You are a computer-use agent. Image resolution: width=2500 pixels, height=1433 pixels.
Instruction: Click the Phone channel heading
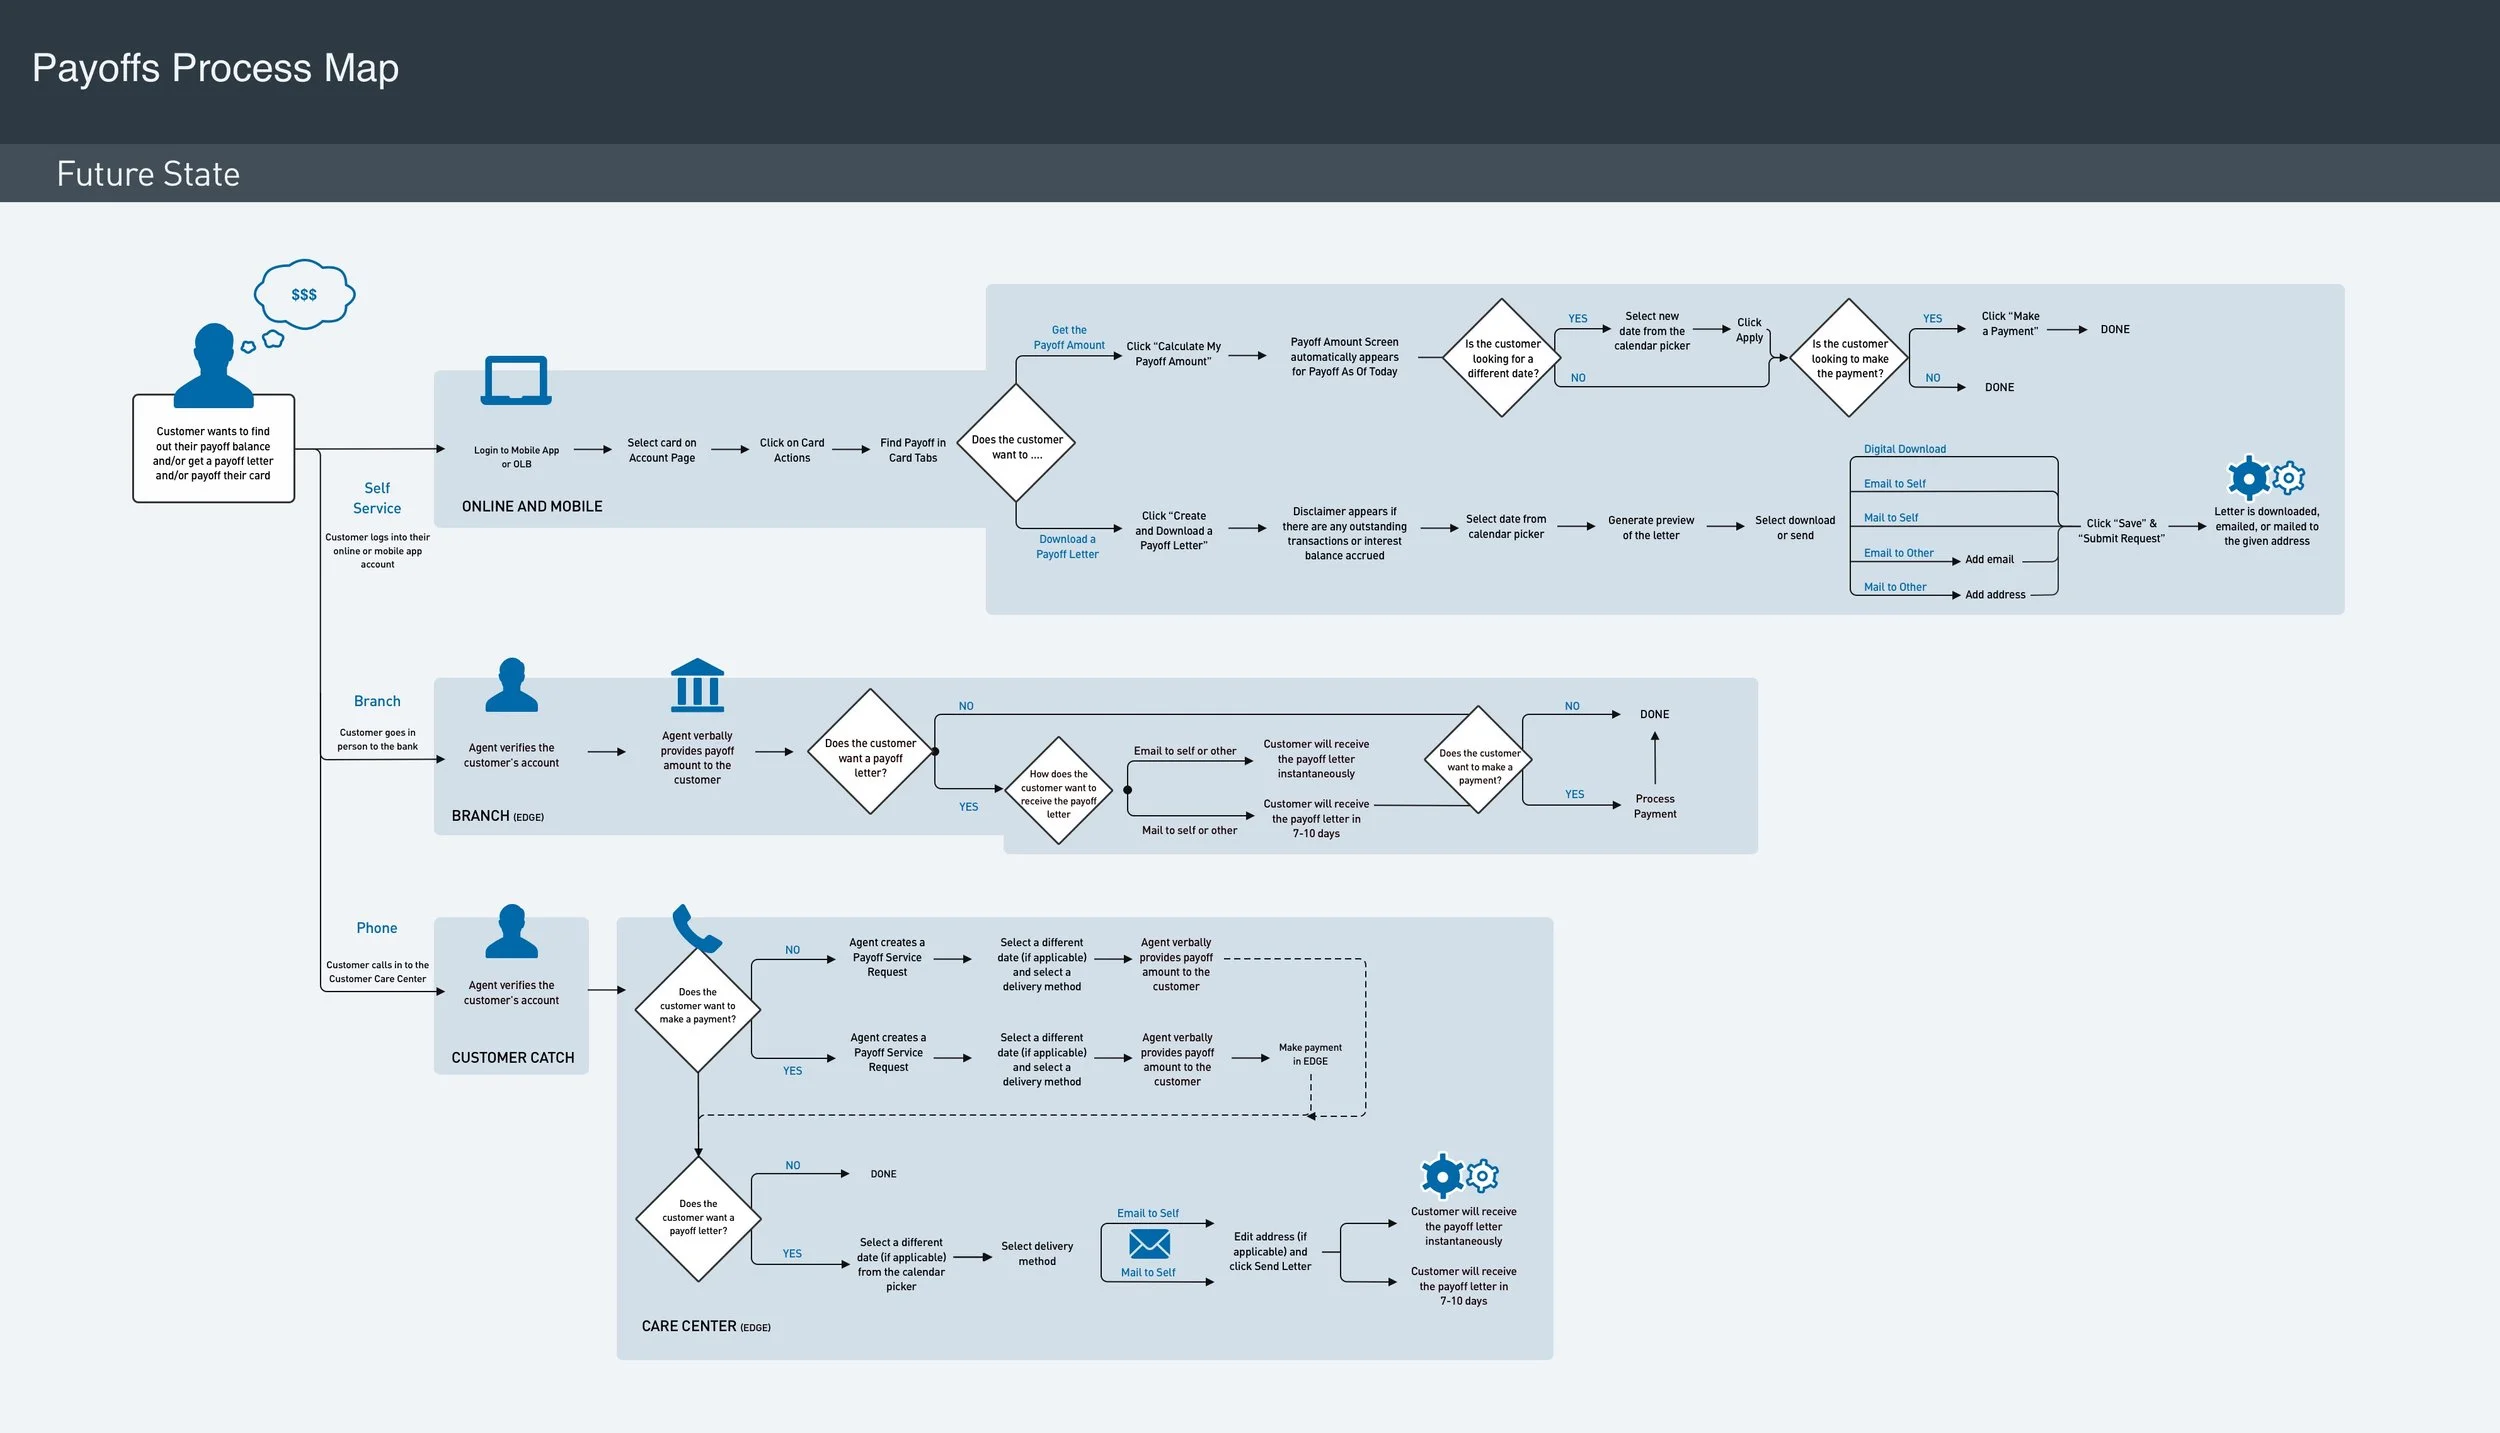pyautogui.click(x=377, y=928)
